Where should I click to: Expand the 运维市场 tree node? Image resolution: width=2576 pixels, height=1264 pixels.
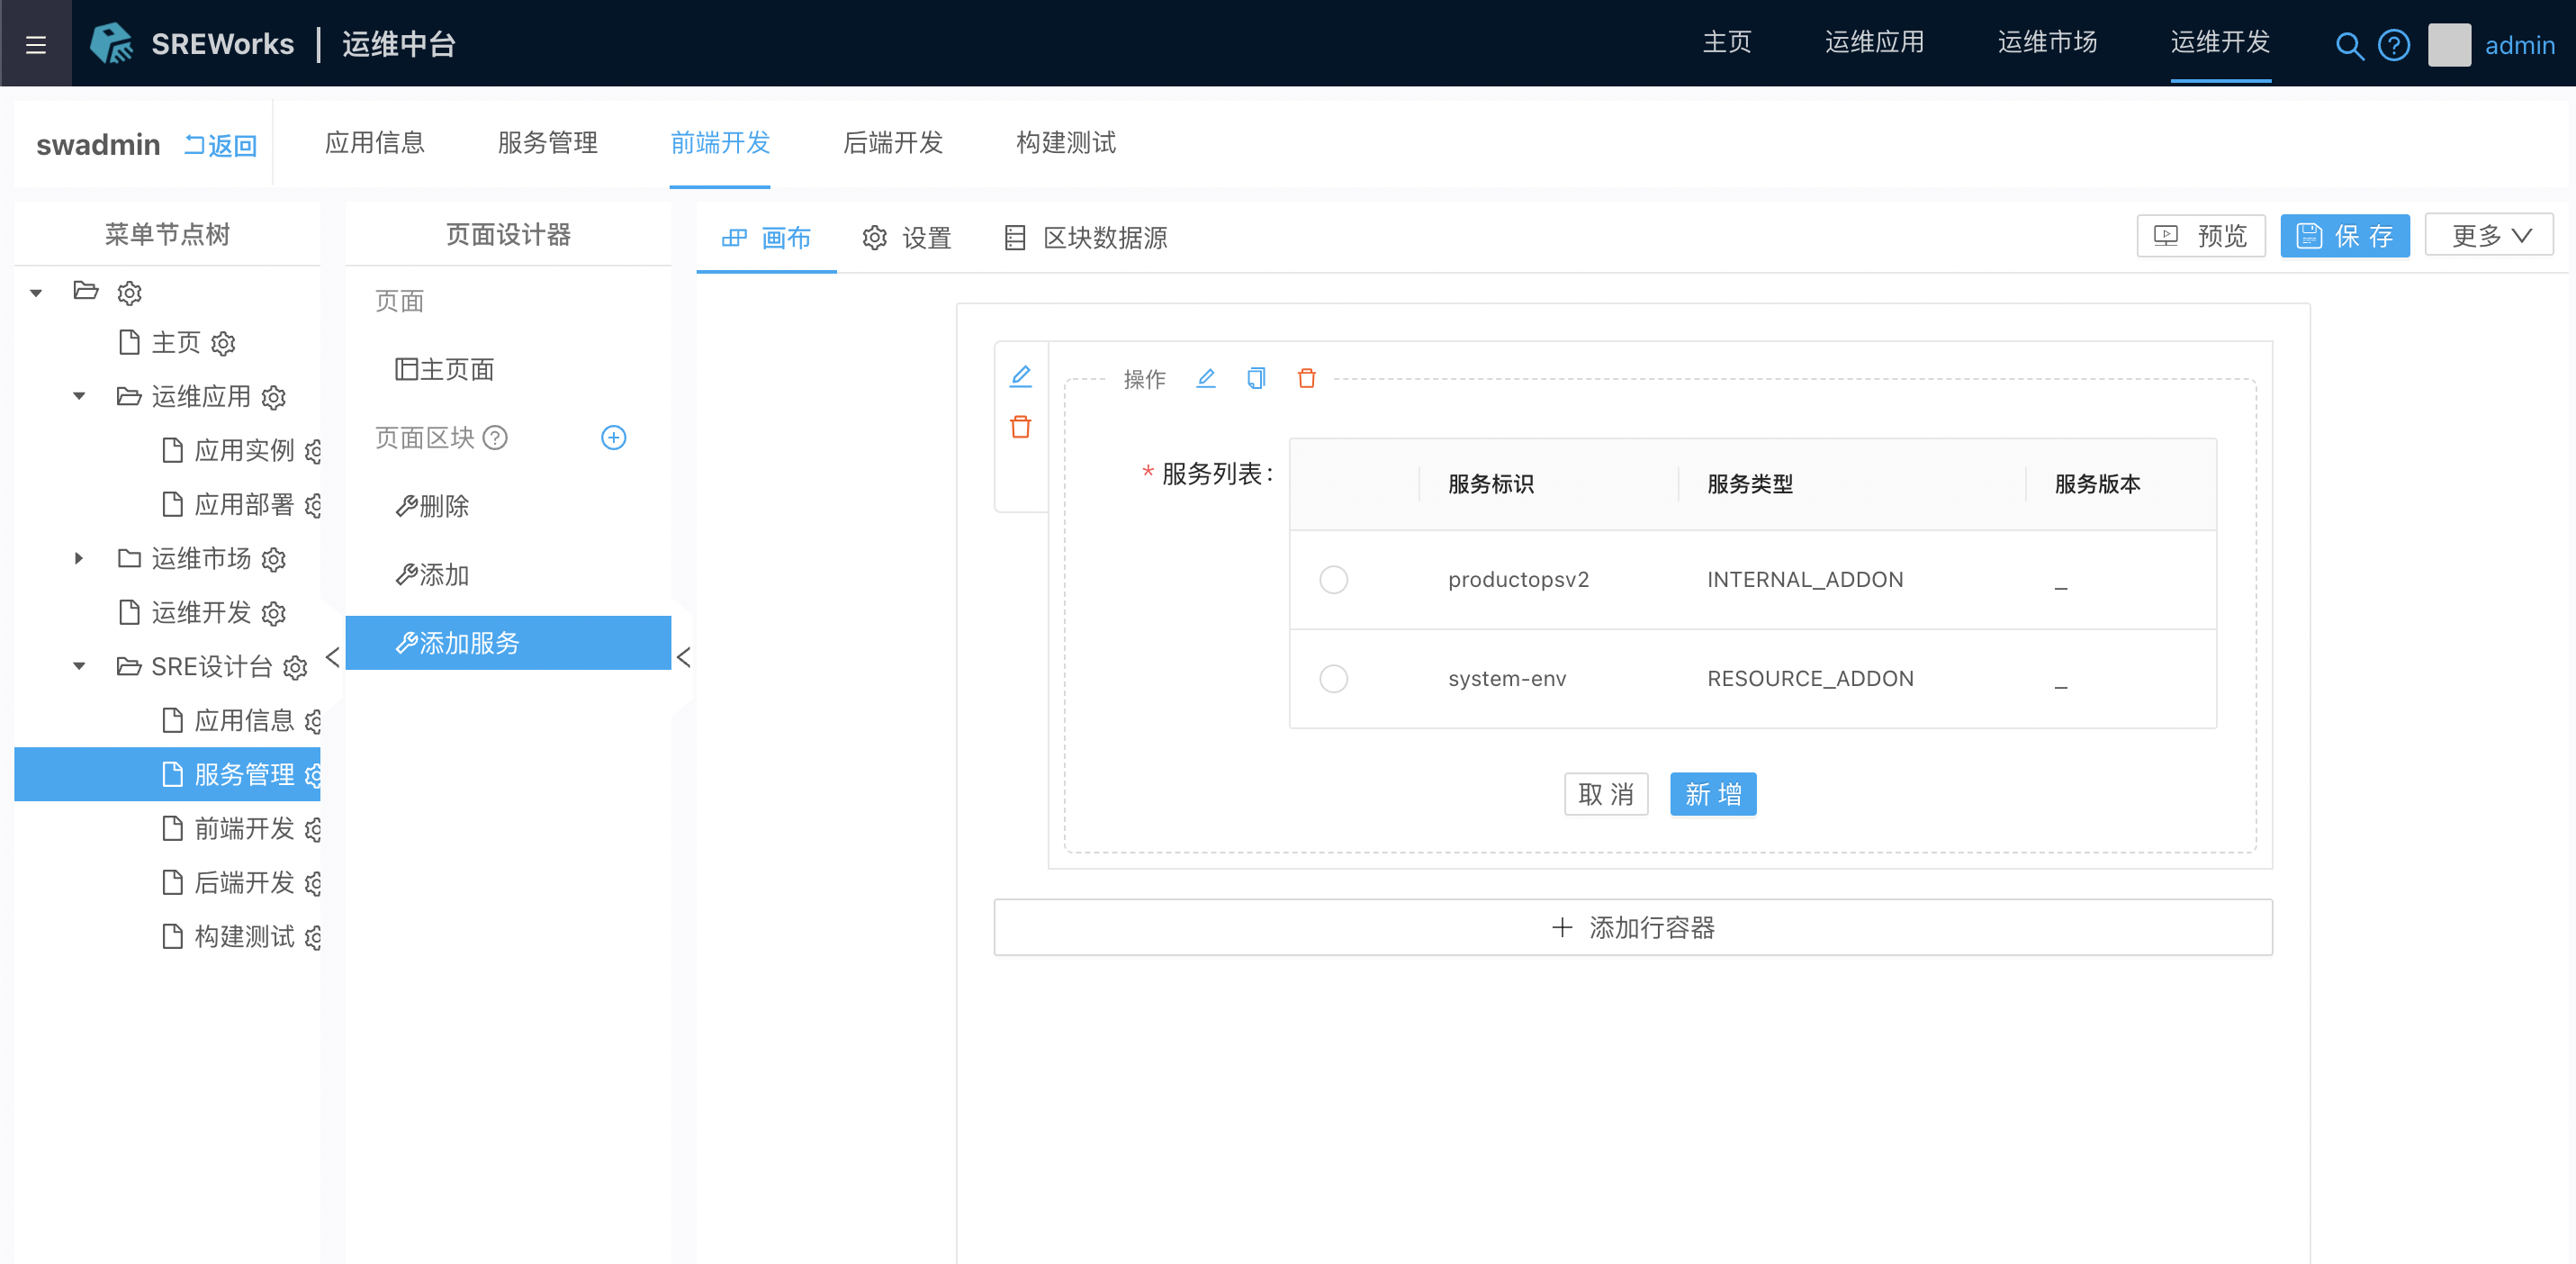(79, 558)
